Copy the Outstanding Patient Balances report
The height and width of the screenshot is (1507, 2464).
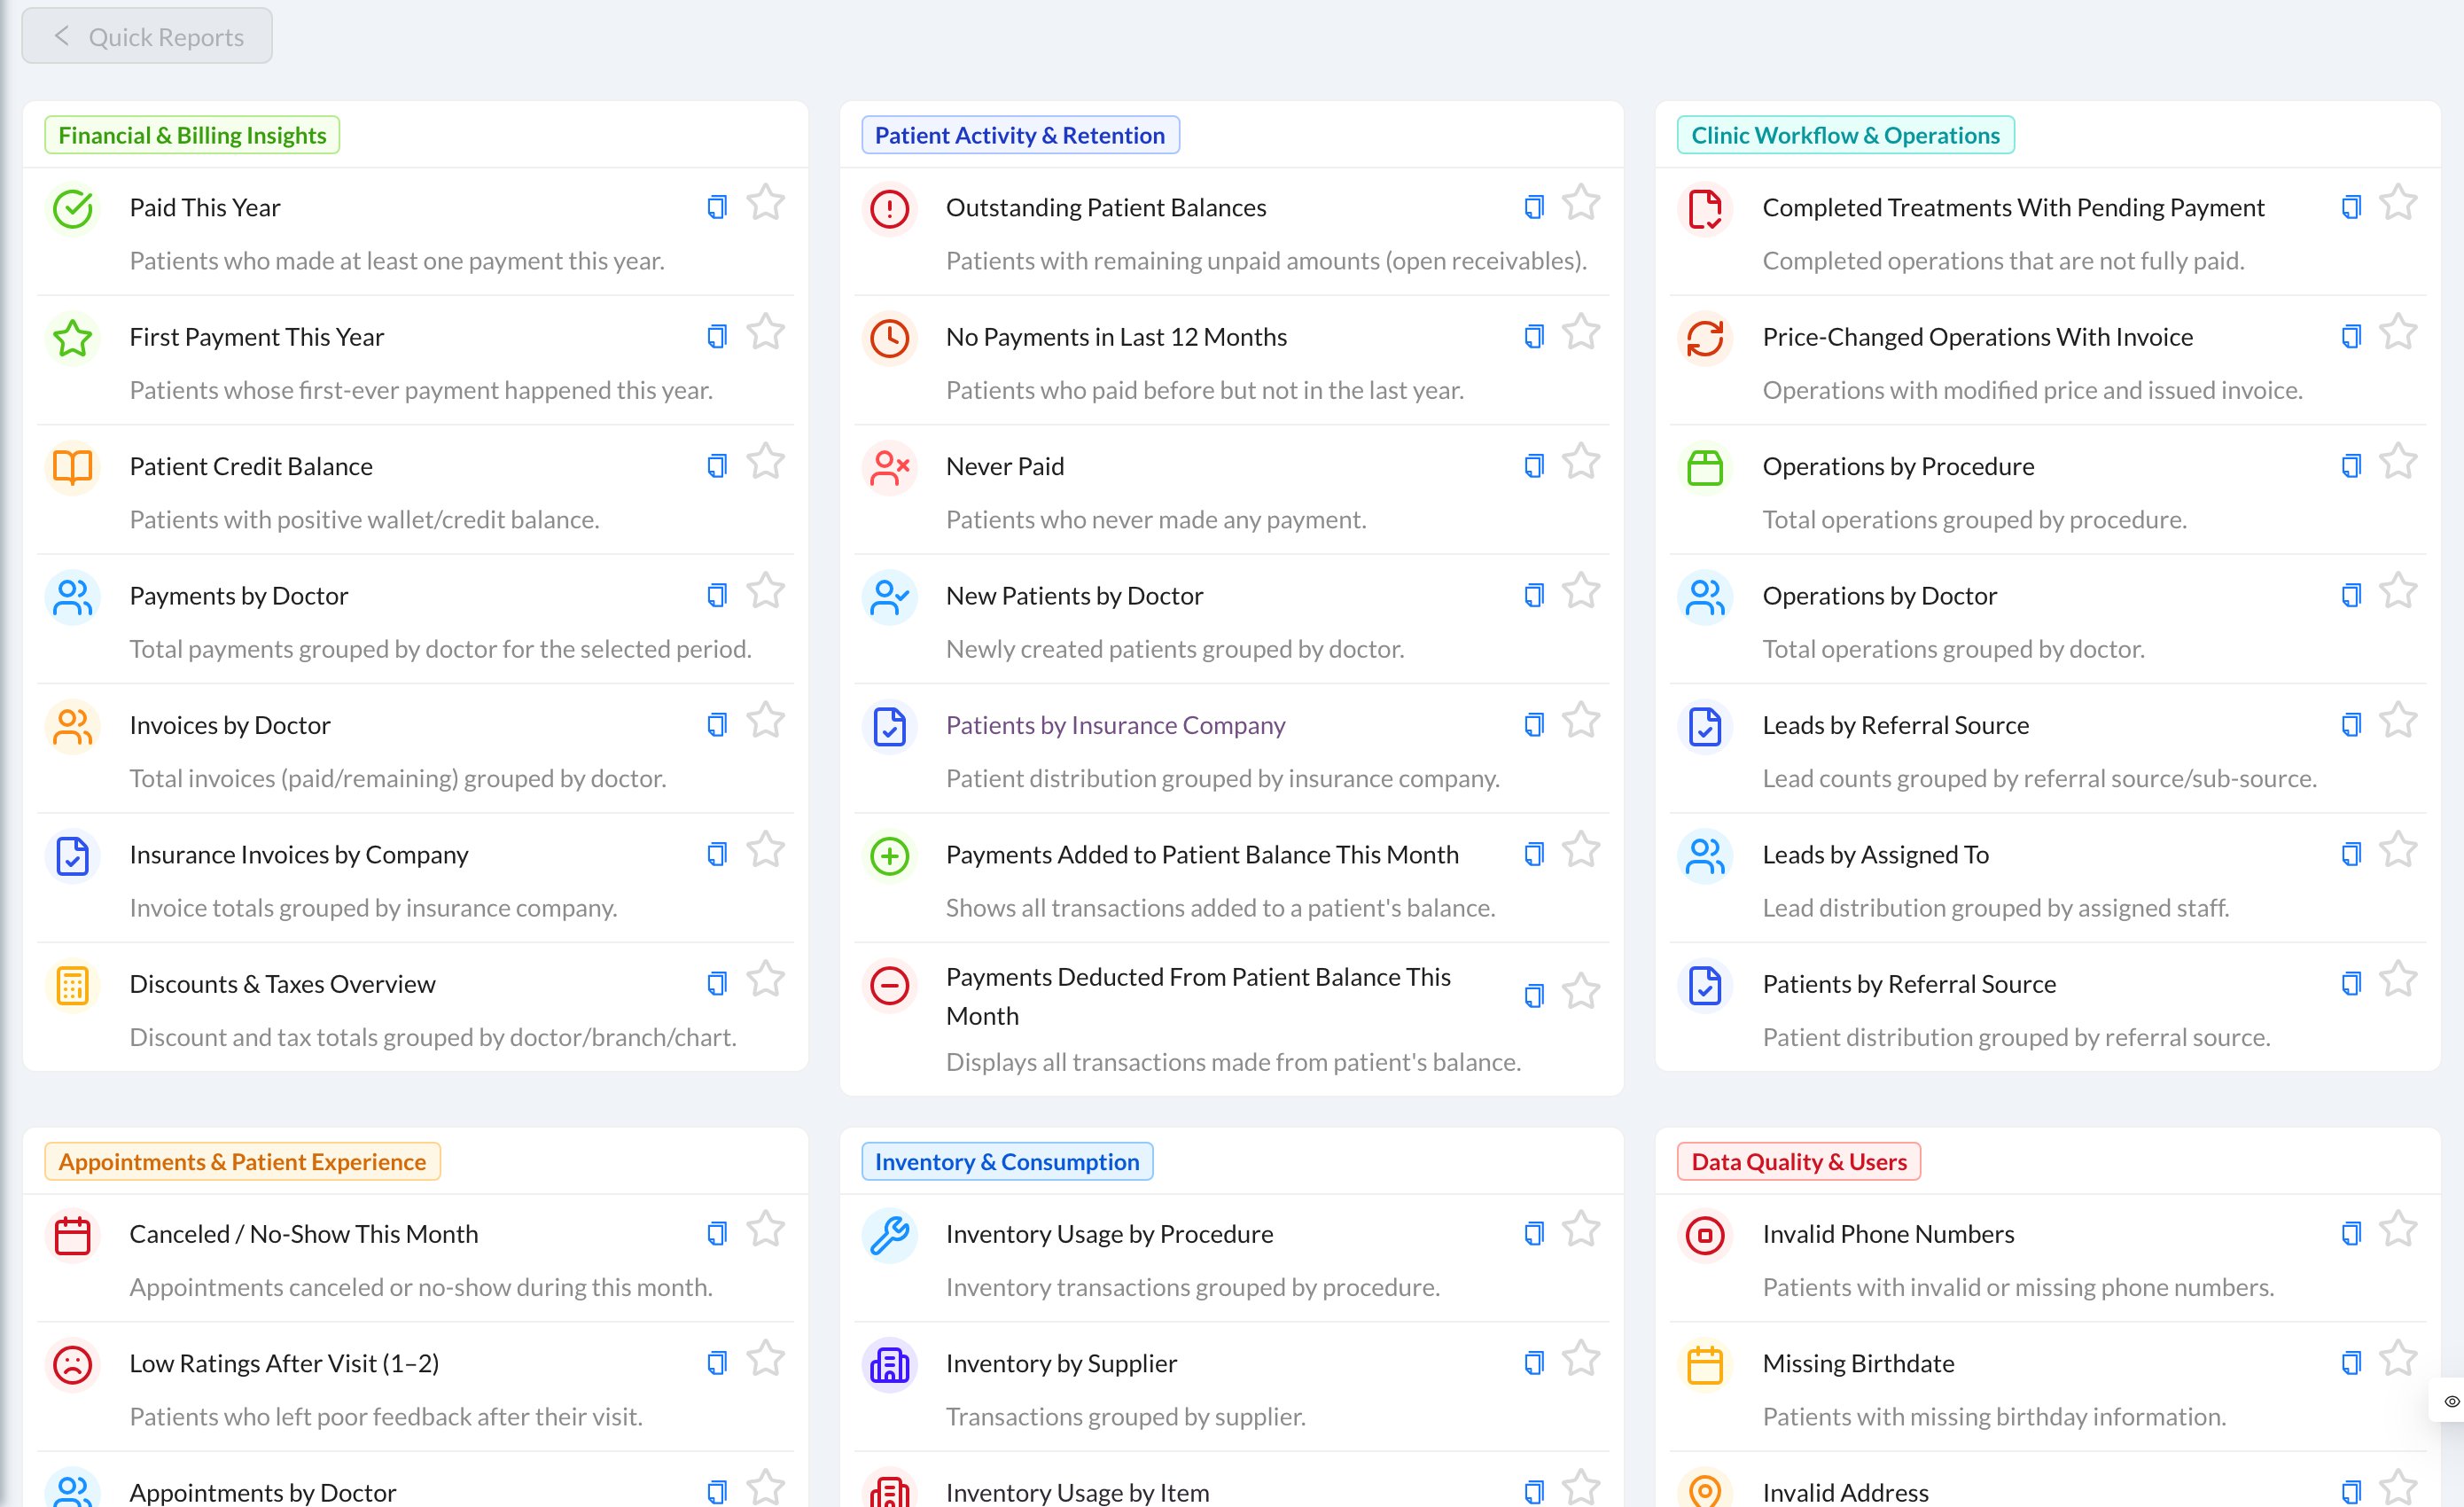click(x=1534, y=207)
